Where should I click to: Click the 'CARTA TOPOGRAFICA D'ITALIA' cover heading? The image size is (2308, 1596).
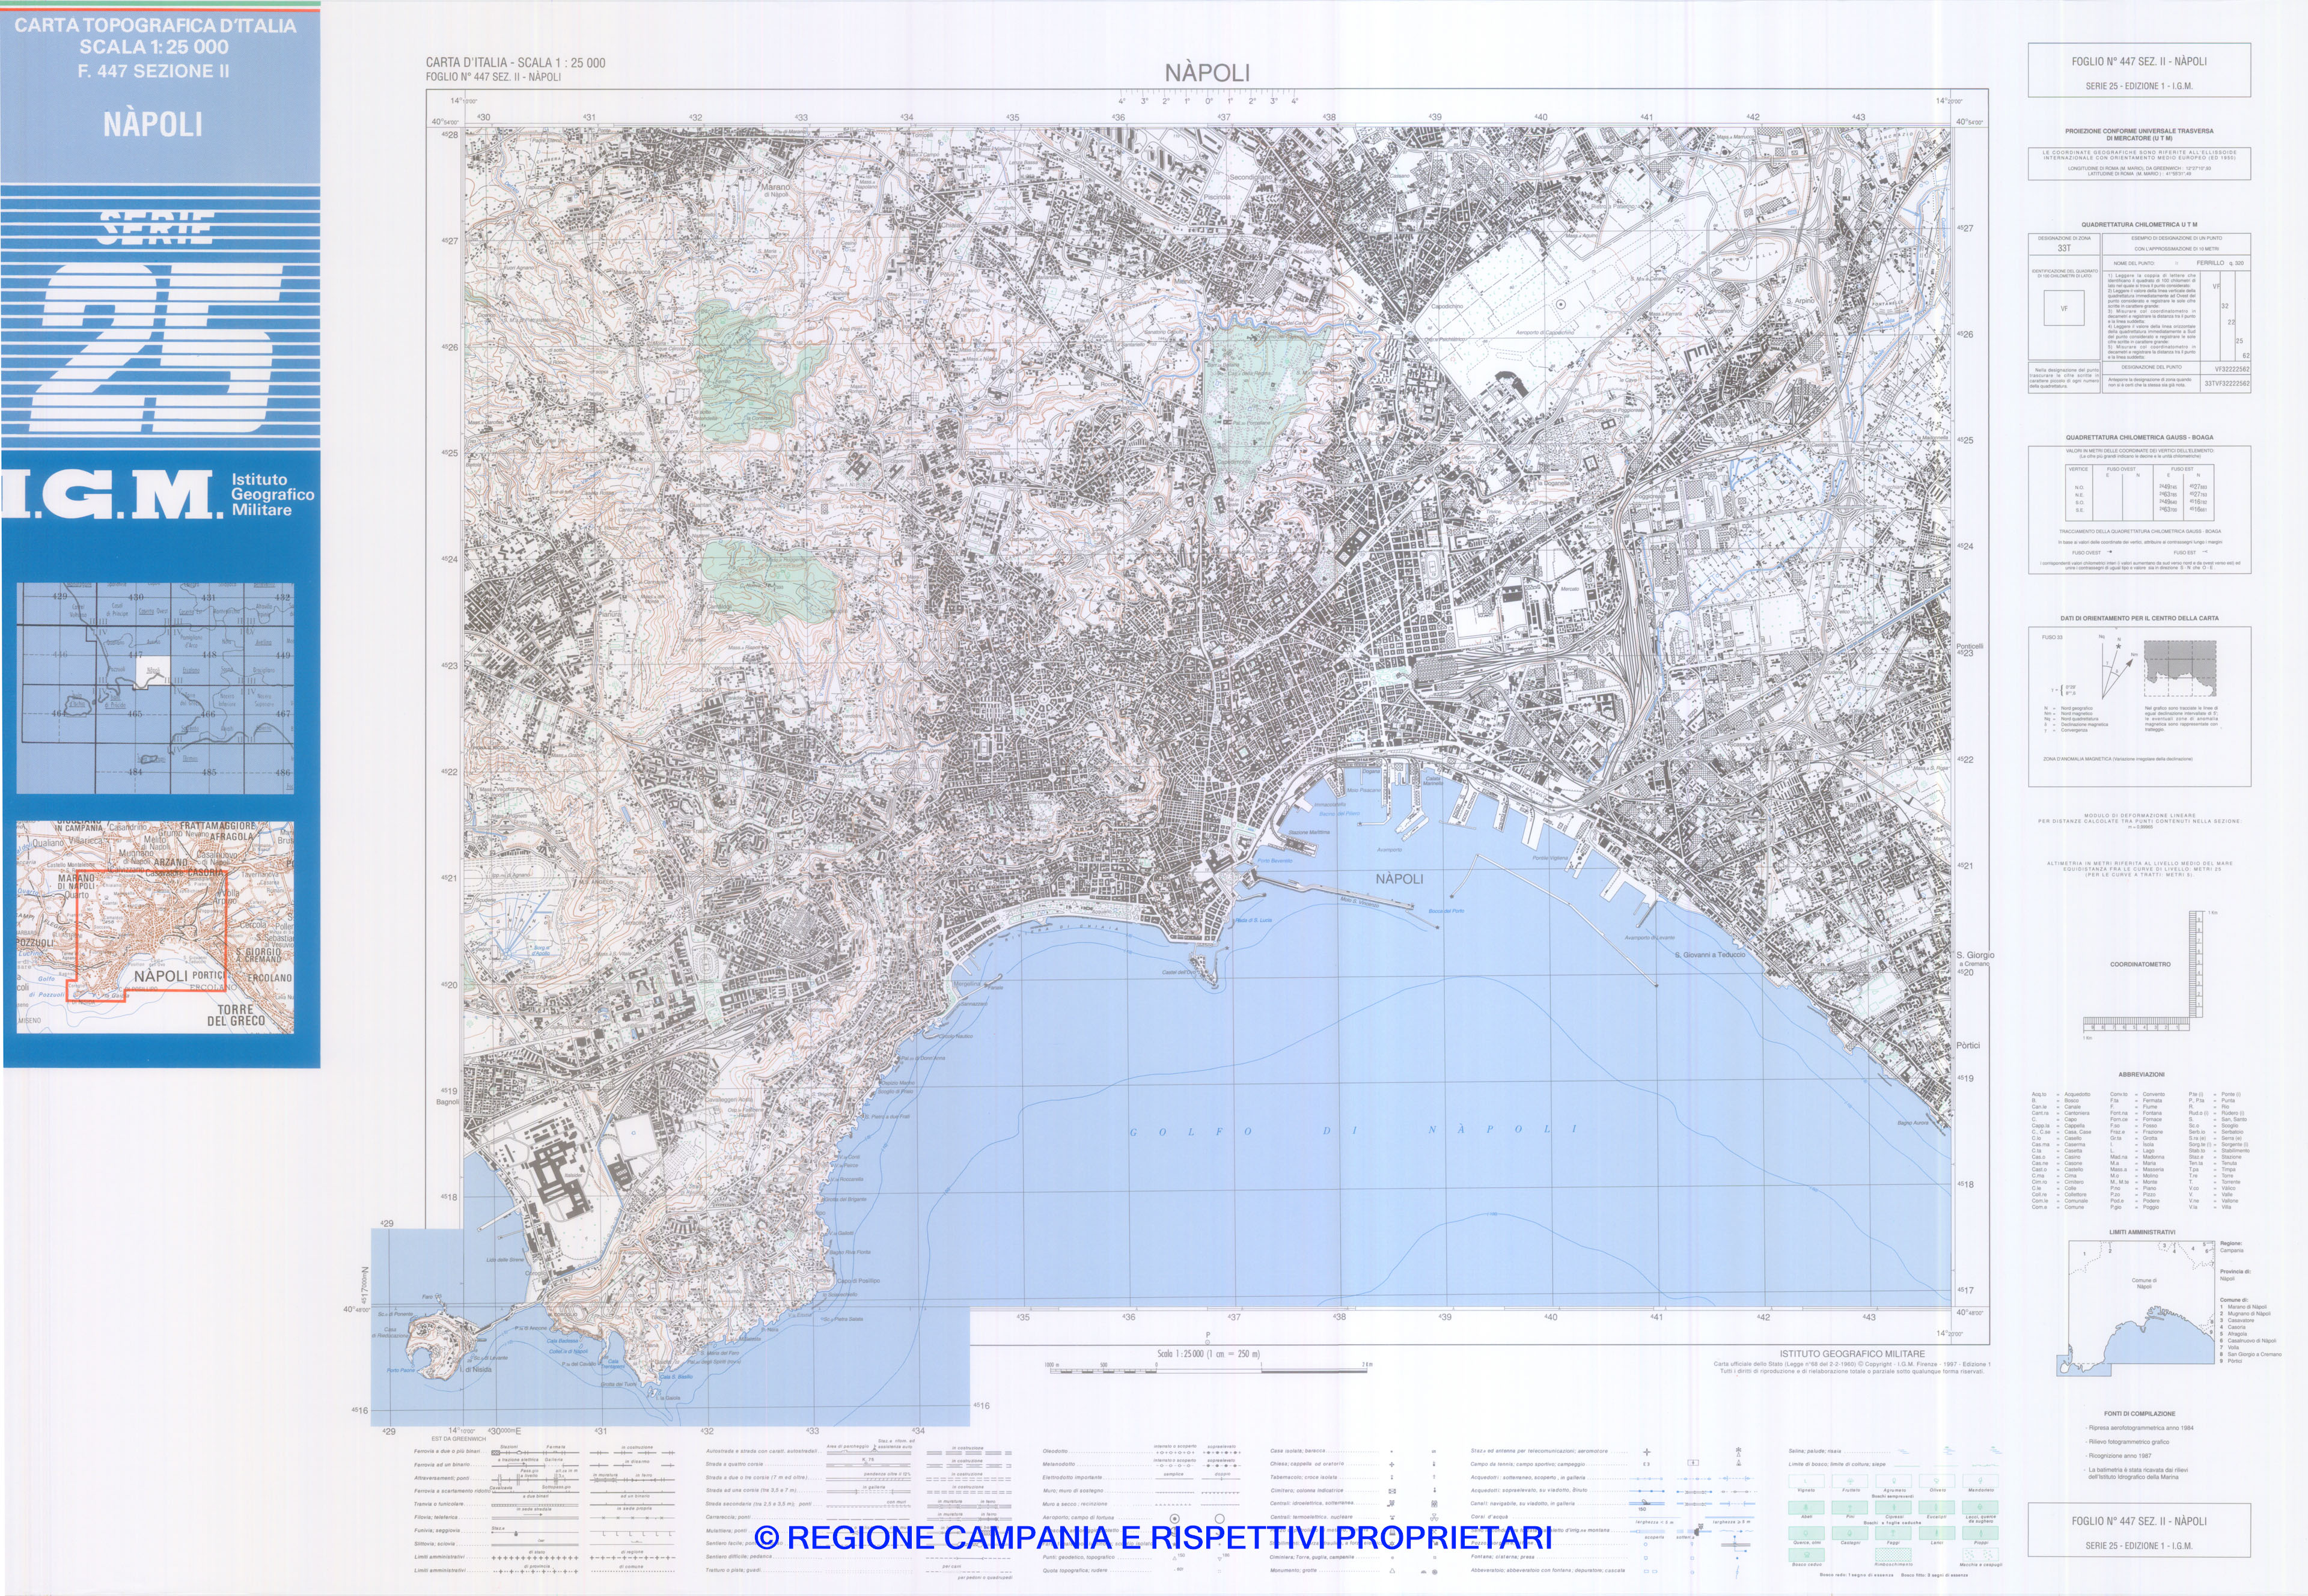pyautogui.click(x=155, y=25)
